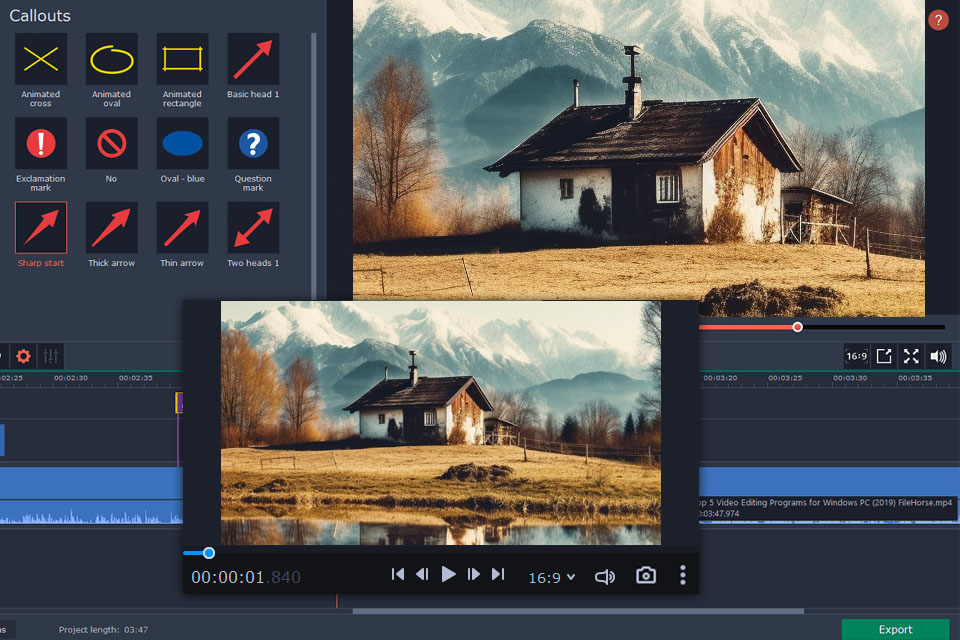
Task: Click the horizontal timeline scrollbar
Action: (578, 611)
